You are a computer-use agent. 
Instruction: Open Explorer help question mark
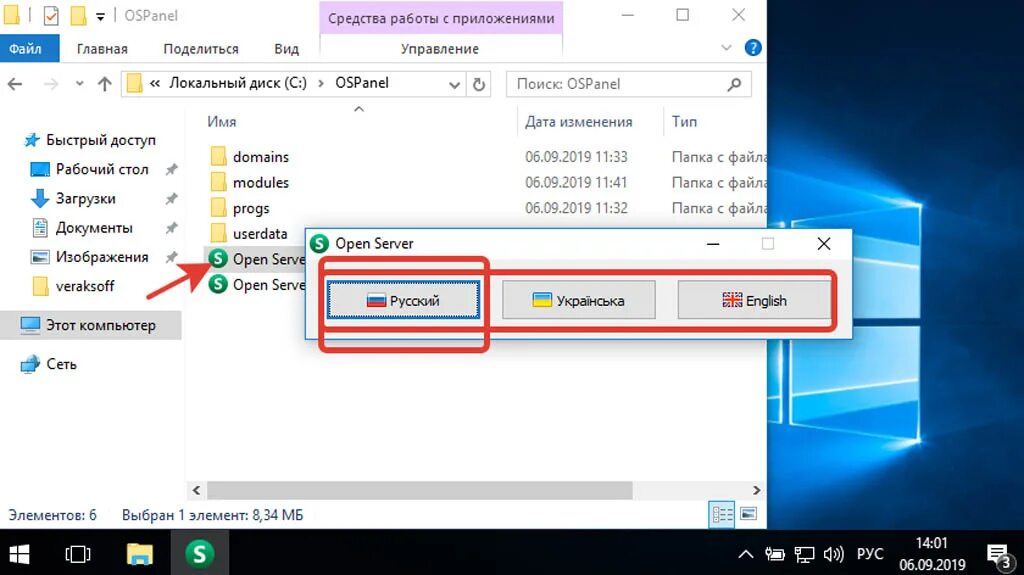pyautogui.click(x=753, y=48)
